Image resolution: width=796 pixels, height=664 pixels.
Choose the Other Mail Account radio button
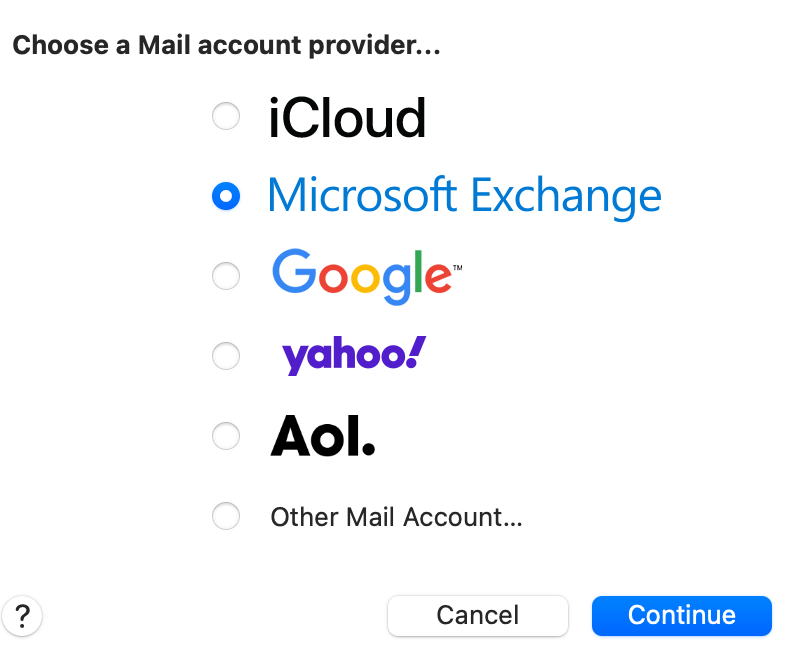pyautogui.click(x=226, y=516)
